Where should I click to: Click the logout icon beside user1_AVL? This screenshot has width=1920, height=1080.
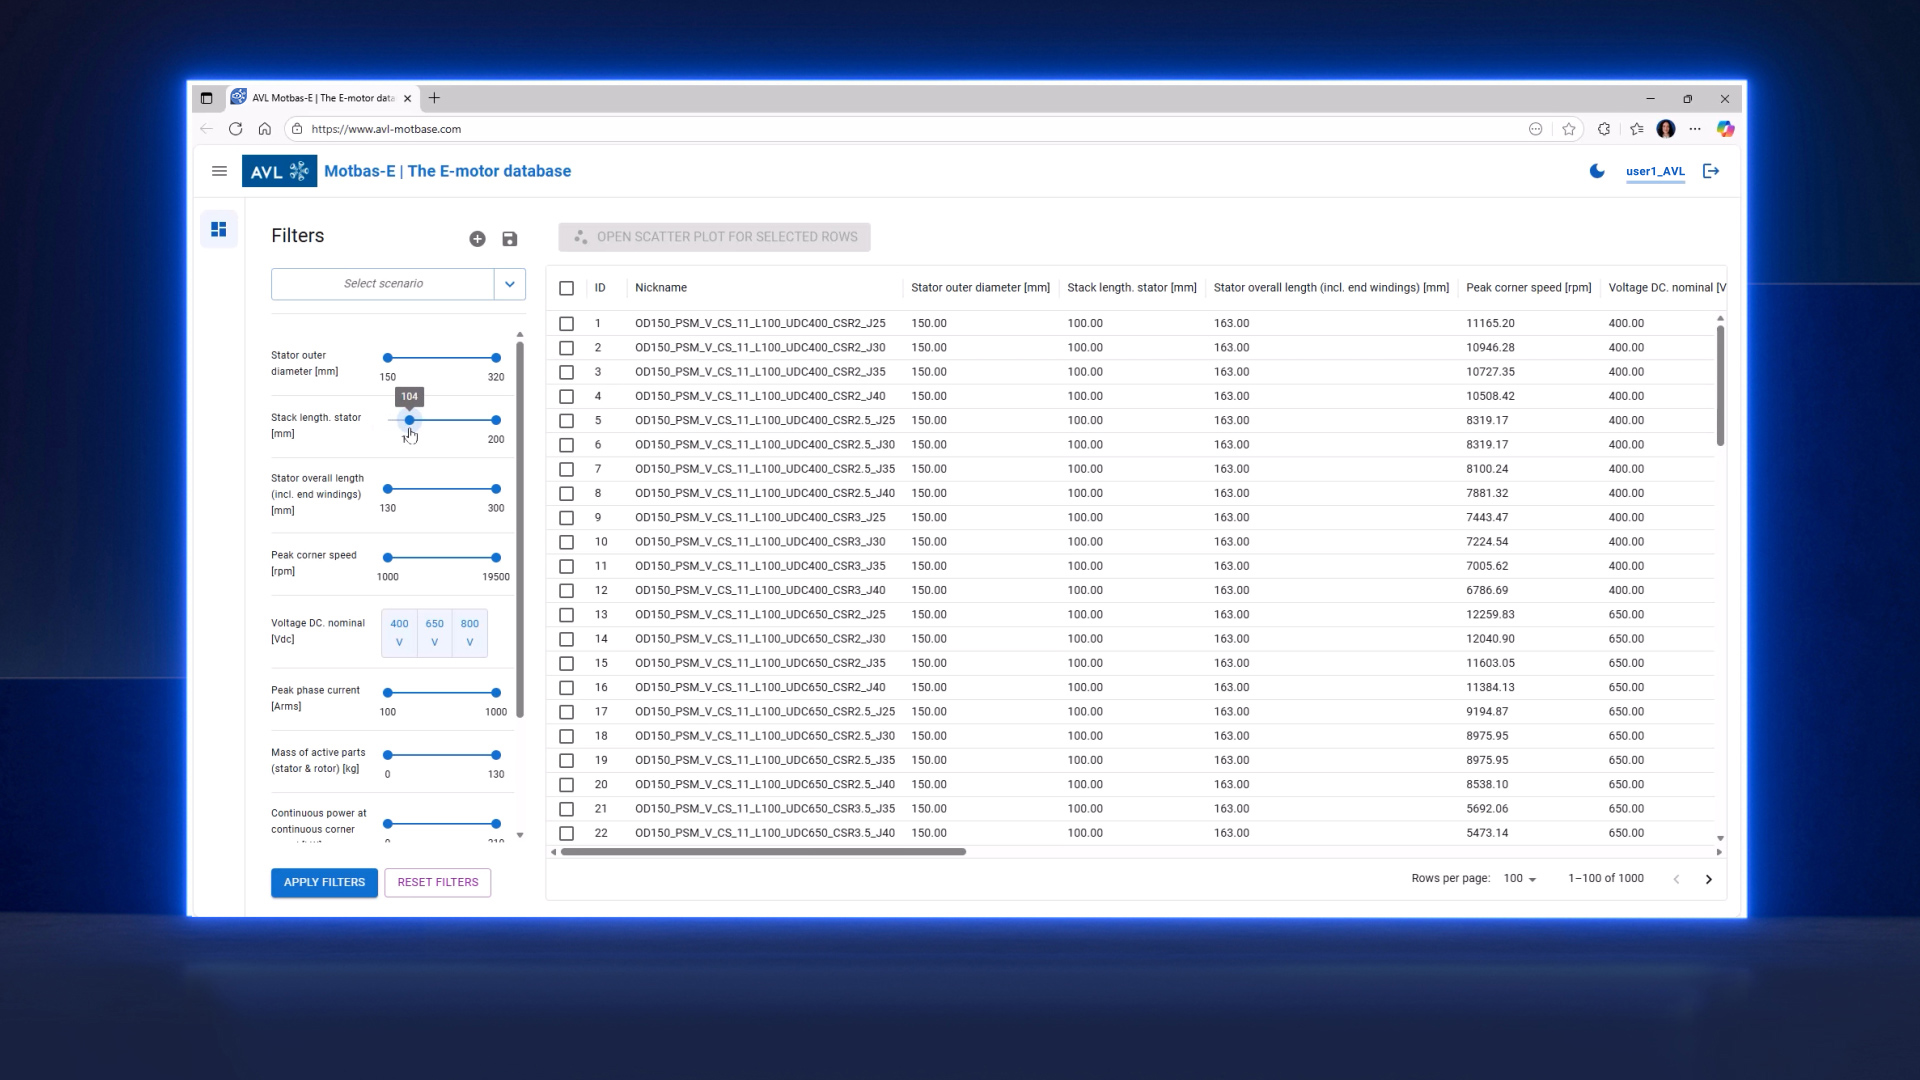pyautogui.click(x=1711, y=171)
